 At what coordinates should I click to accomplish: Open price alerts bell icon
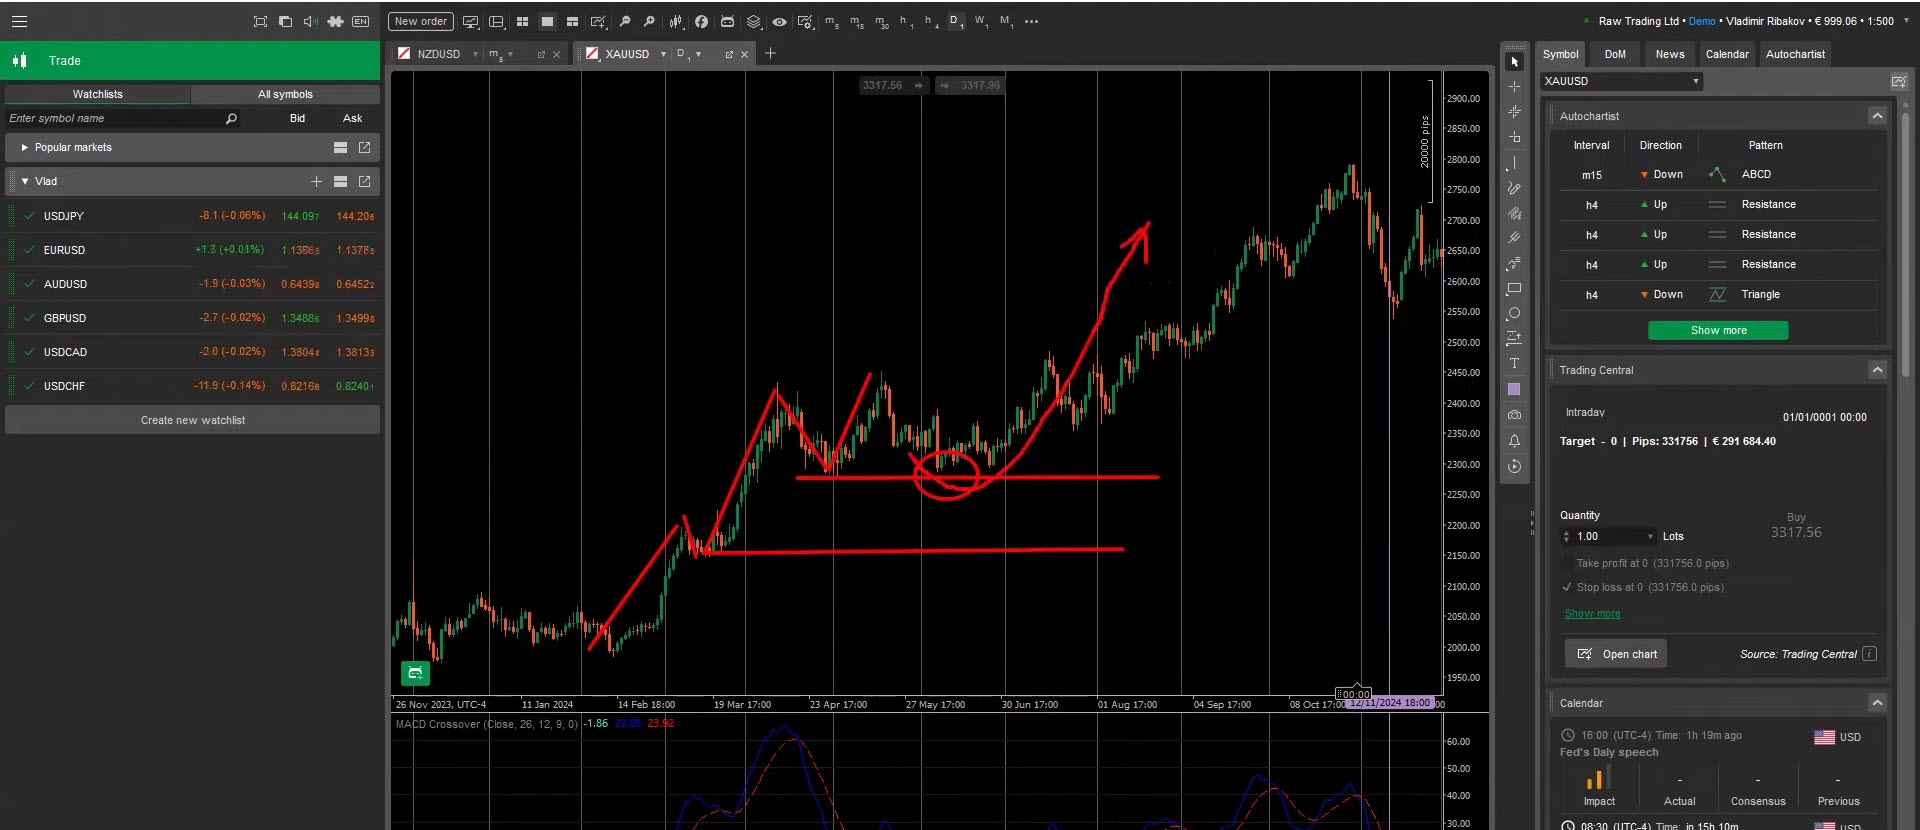(1514, 441)
